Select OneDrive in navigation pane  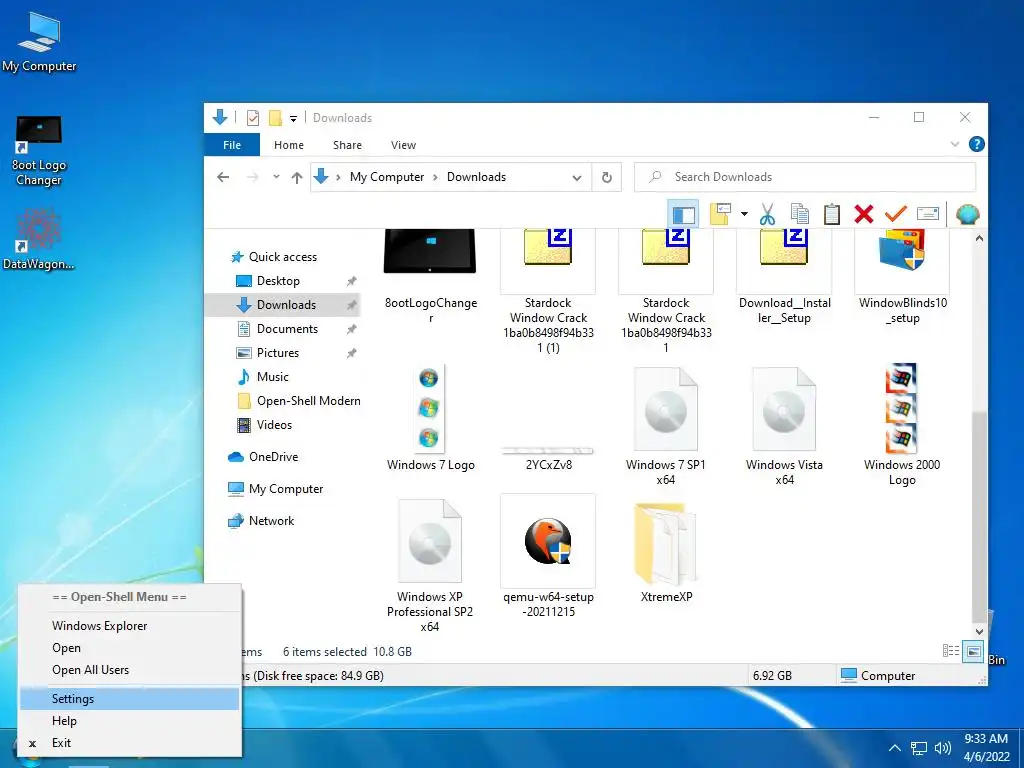(272, 456)
